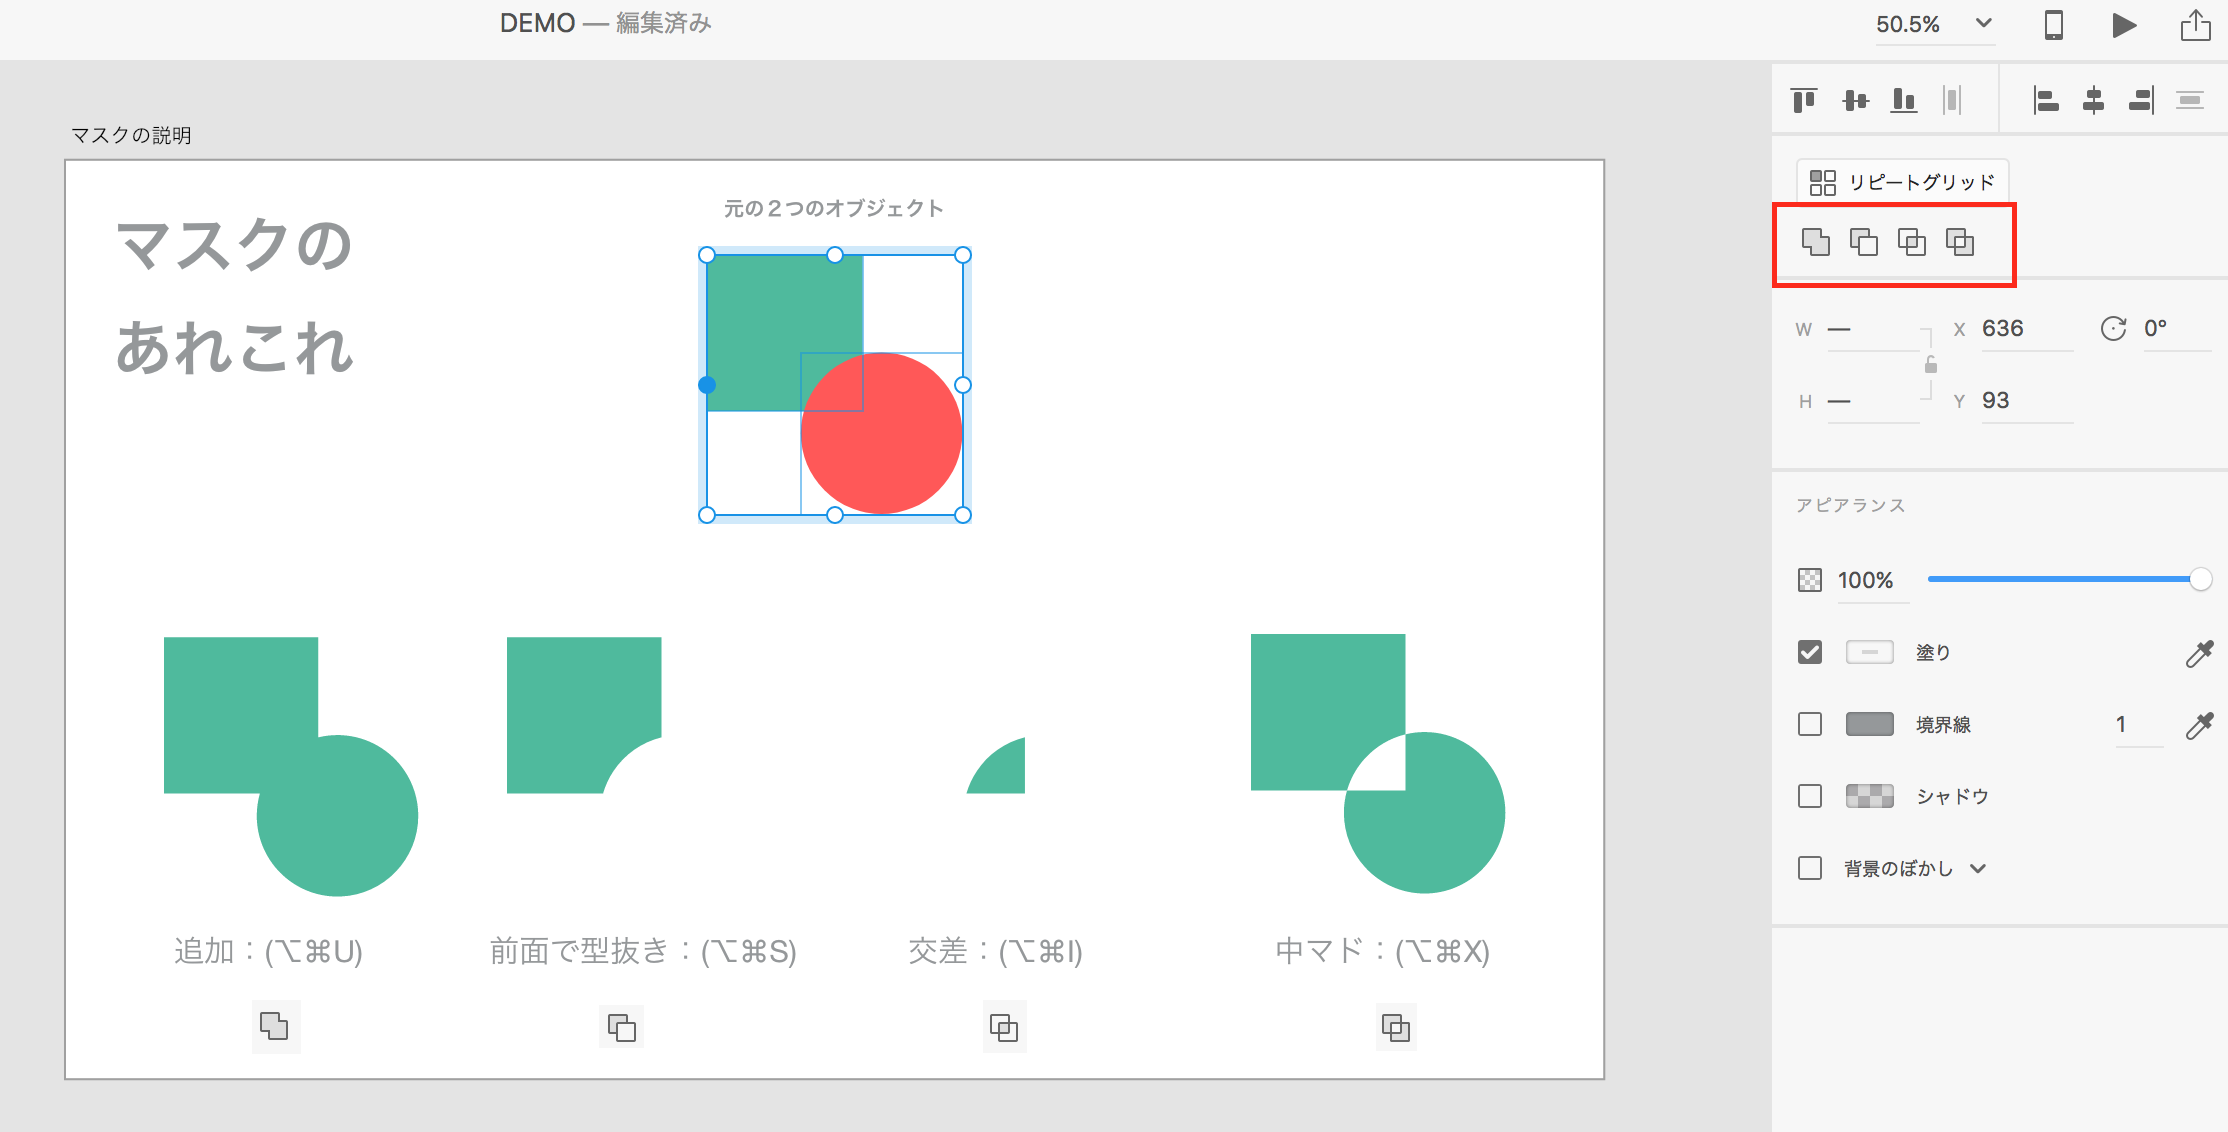Screen dimensions: 2228x1132
Task: Click the align left icon
Action: coord(2045,100)
